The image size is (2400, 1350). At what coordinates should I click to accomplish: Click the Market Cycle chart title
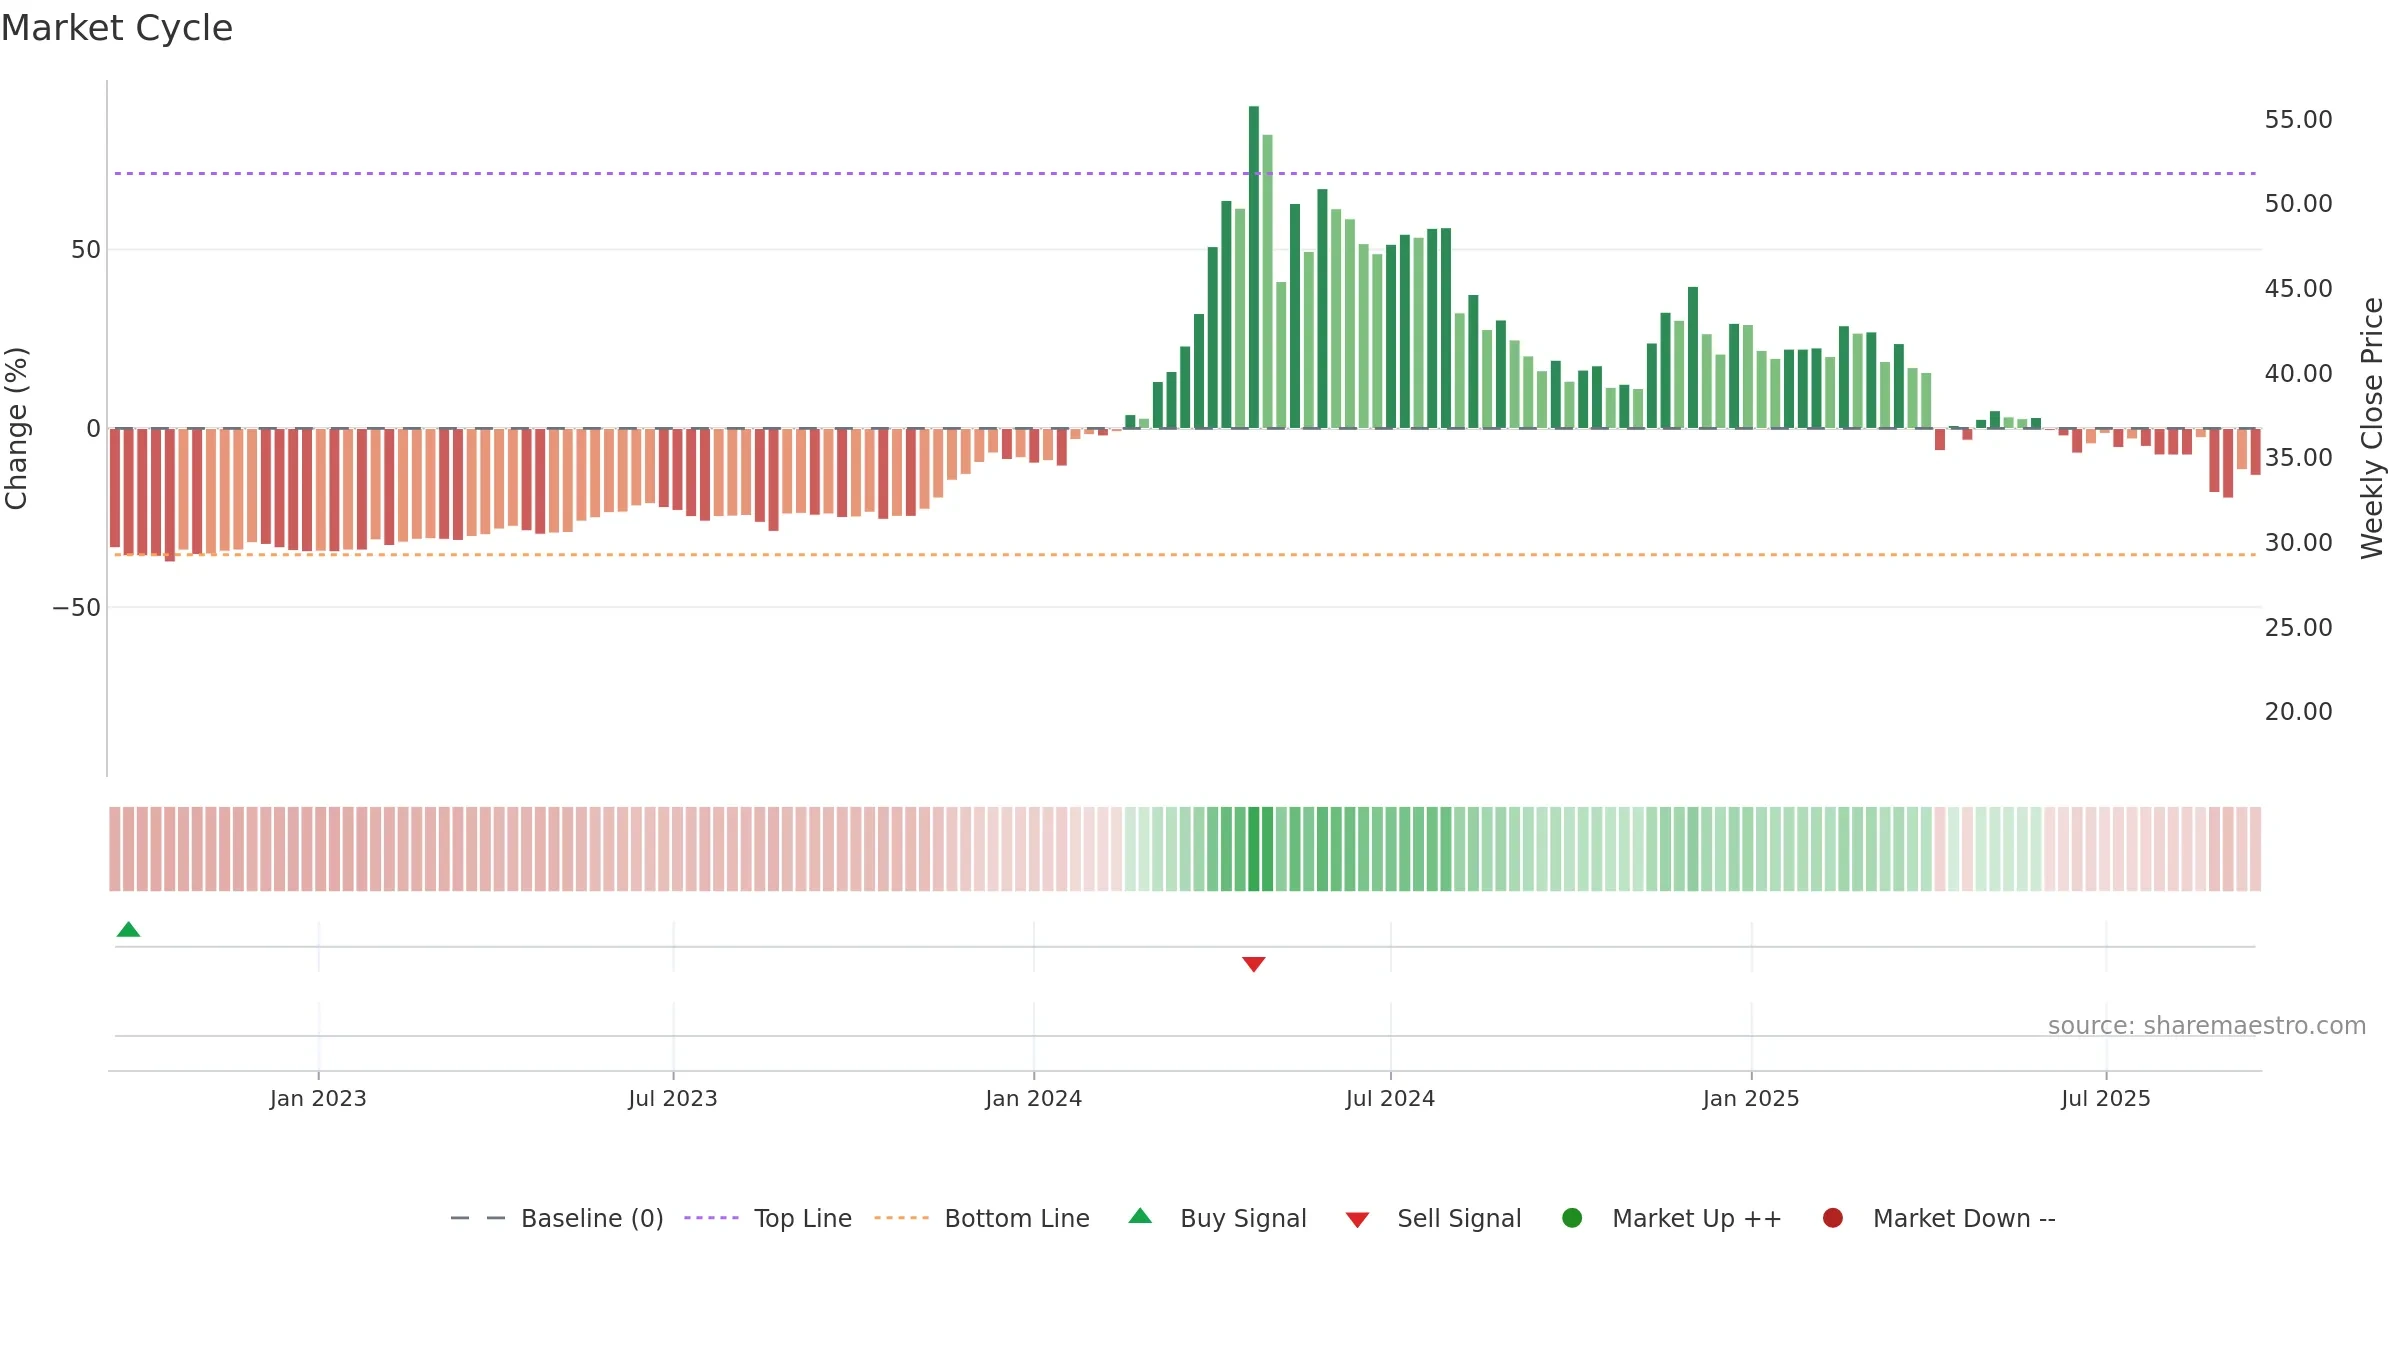pos(117,28)
